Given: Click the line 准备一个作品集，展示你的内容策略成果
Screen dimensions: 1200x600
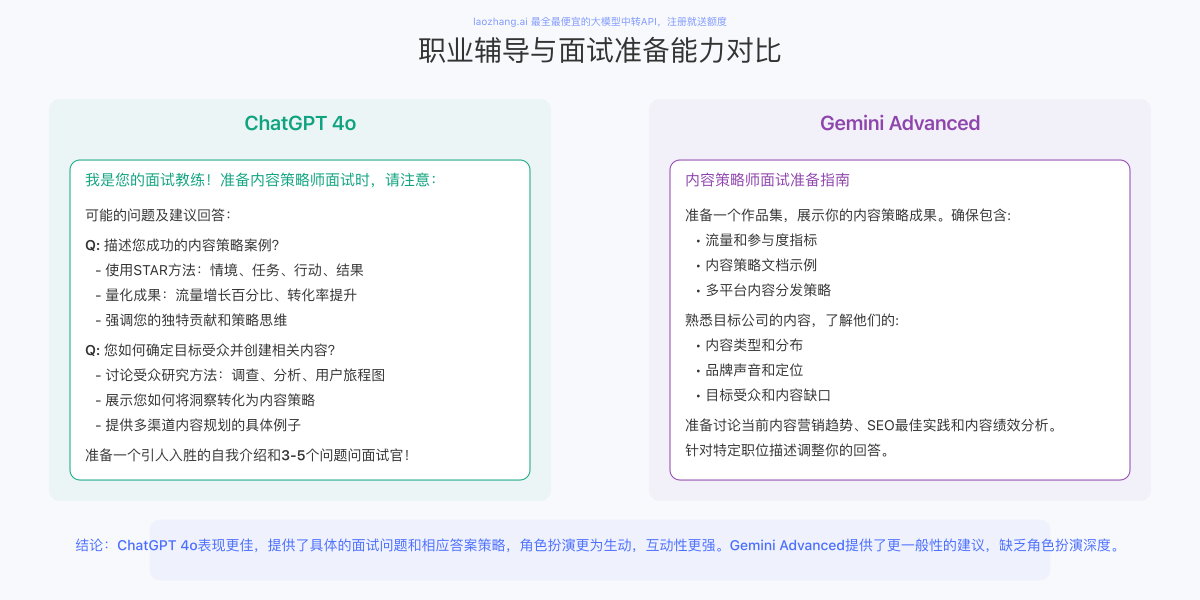Looking at the screenshot, I should point(848,215).
